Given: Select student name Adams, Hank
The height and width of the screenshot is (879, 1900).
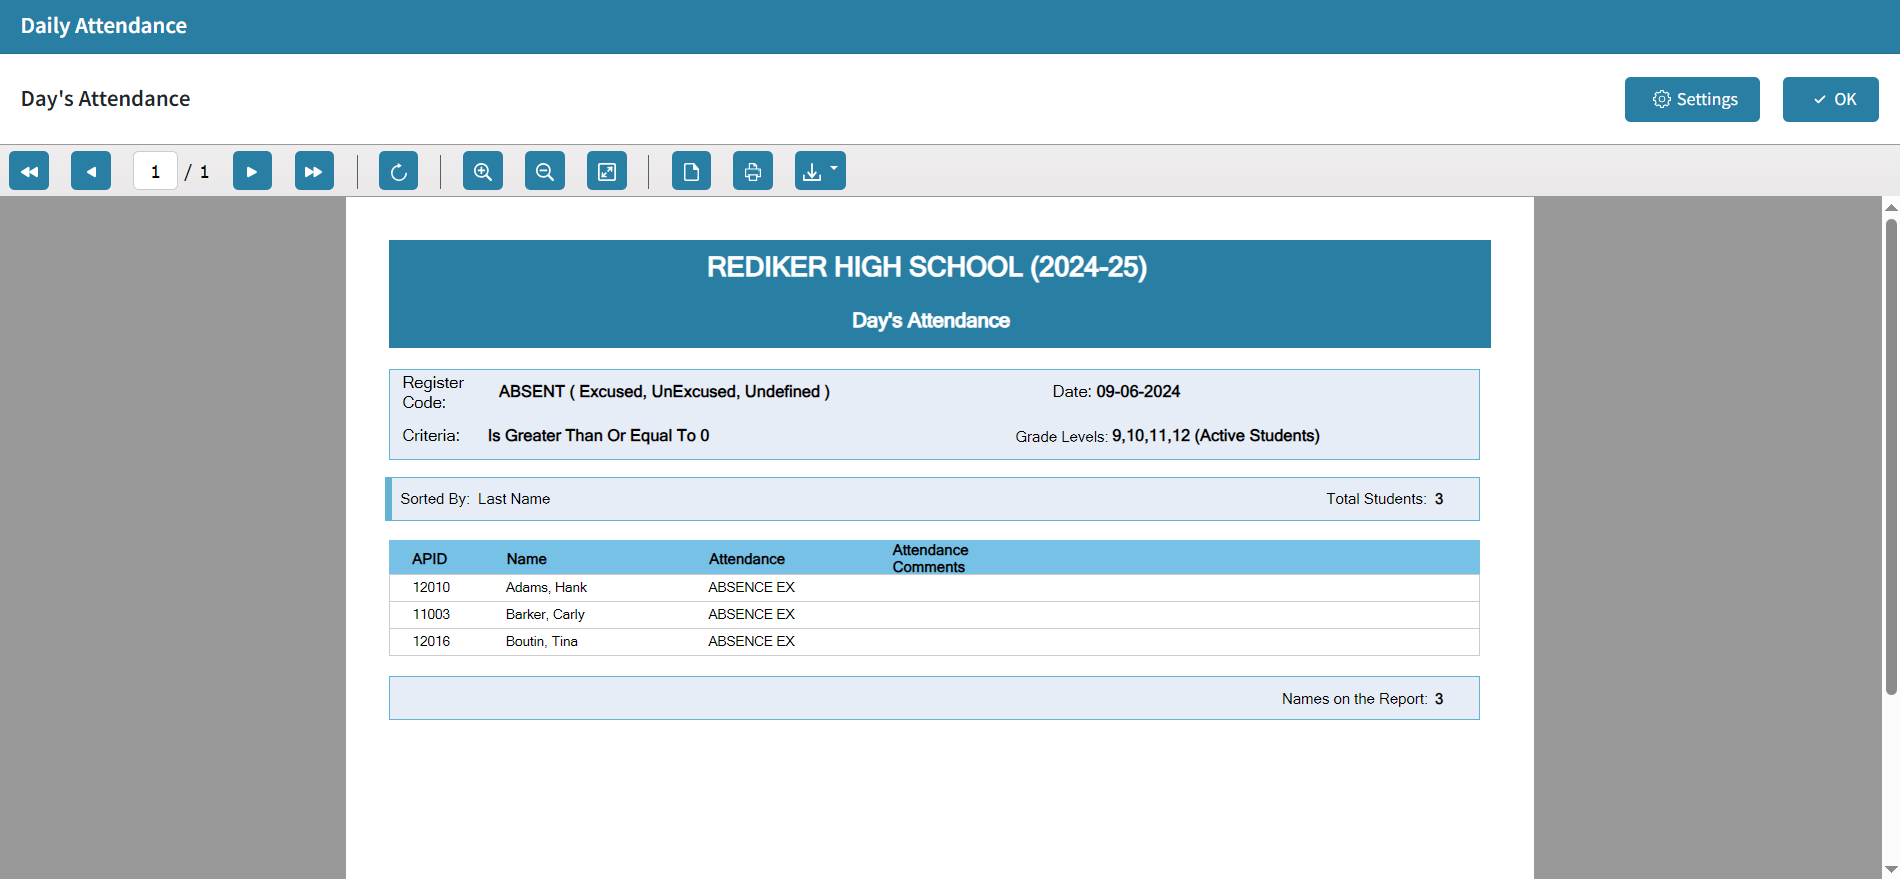Looking at the screenshot, I should [546, 587].
